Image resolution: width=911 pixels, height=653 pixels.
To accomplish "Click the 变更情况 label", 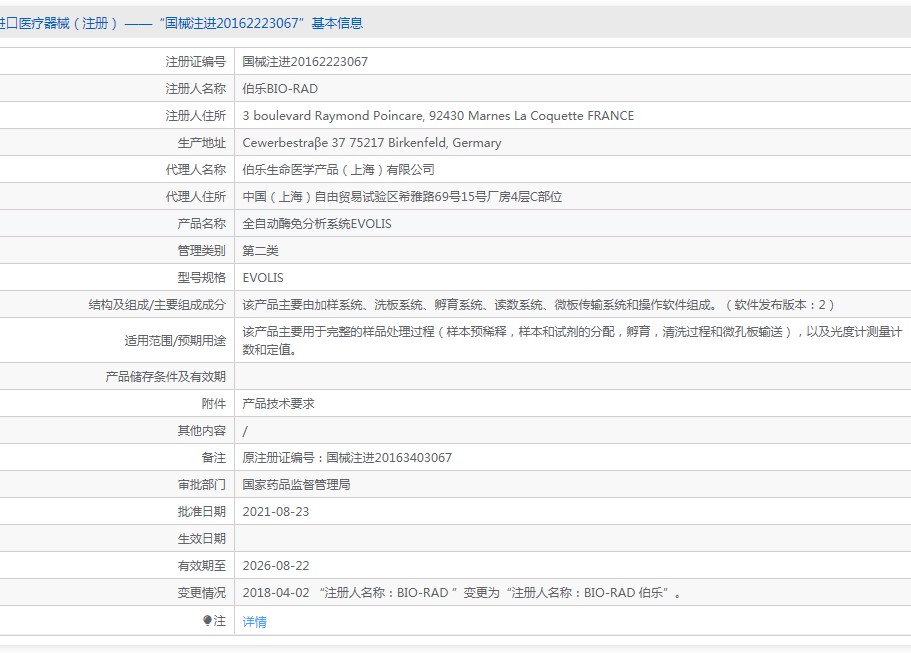I will pyautogui.click(x=202, y=593).
